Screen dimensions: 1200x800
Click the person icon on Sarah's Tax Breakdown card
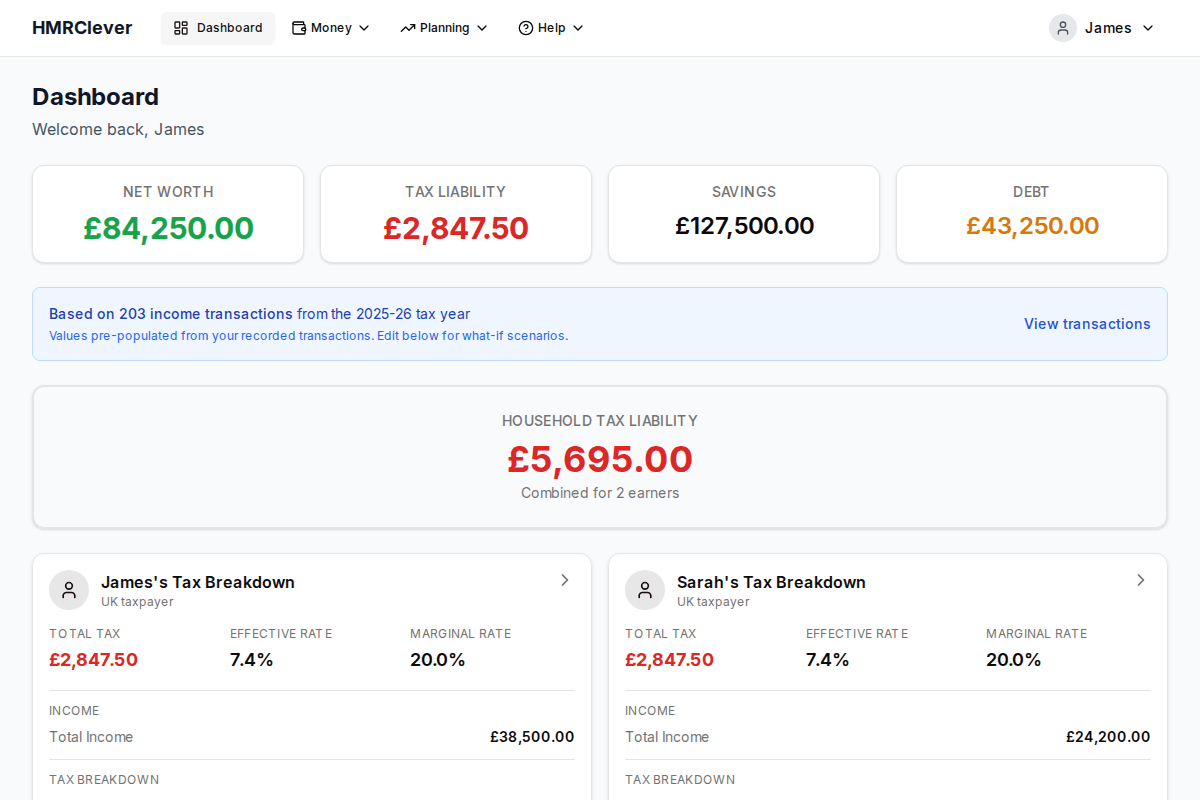tap(644, 590)
